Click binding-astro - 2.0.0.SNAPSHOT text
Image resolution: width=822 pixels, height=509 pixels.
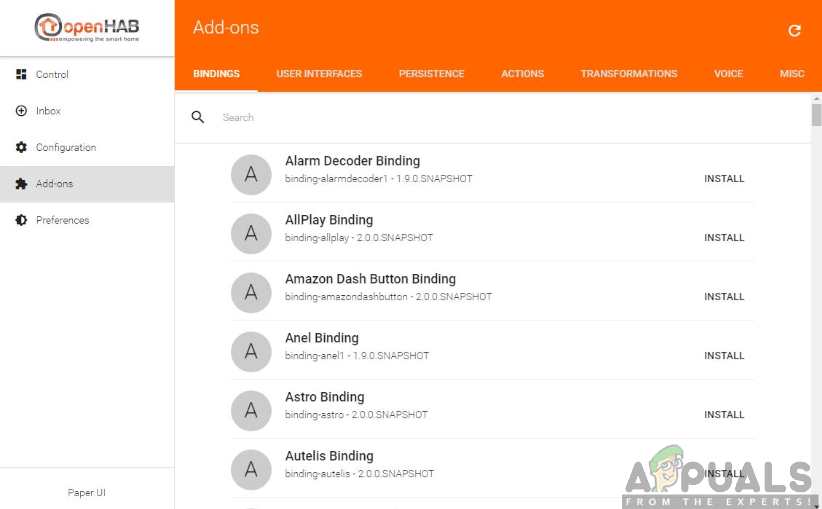356,415
